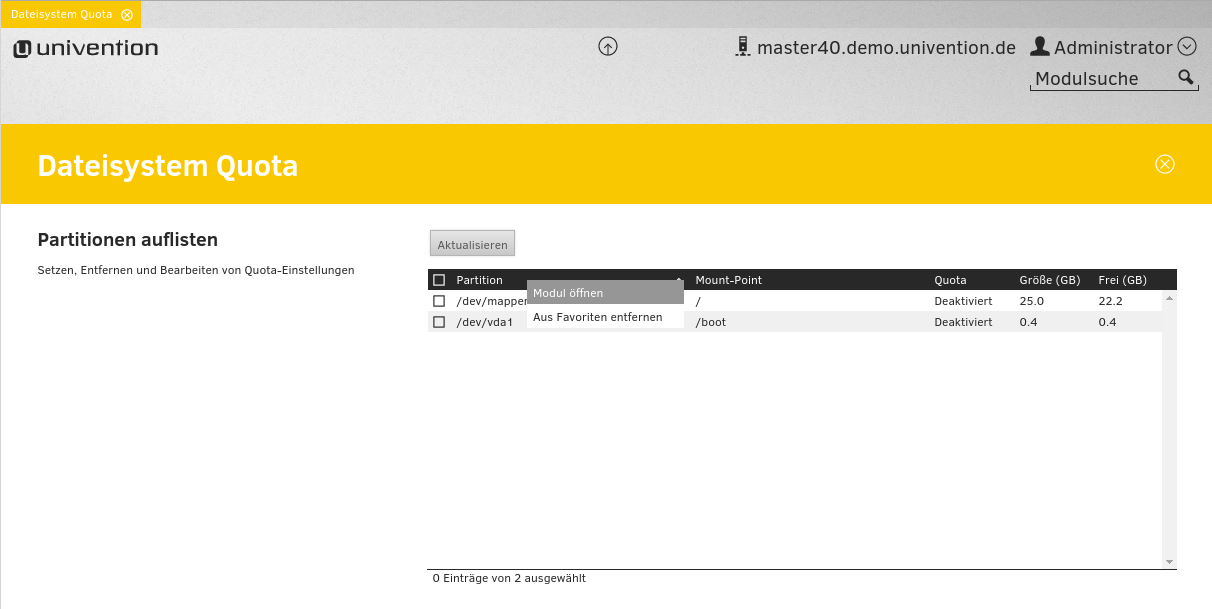This screenshot has width=1212, height=609.
Task: Click the circled up-arrow icon in header
Action: [608, 46]
